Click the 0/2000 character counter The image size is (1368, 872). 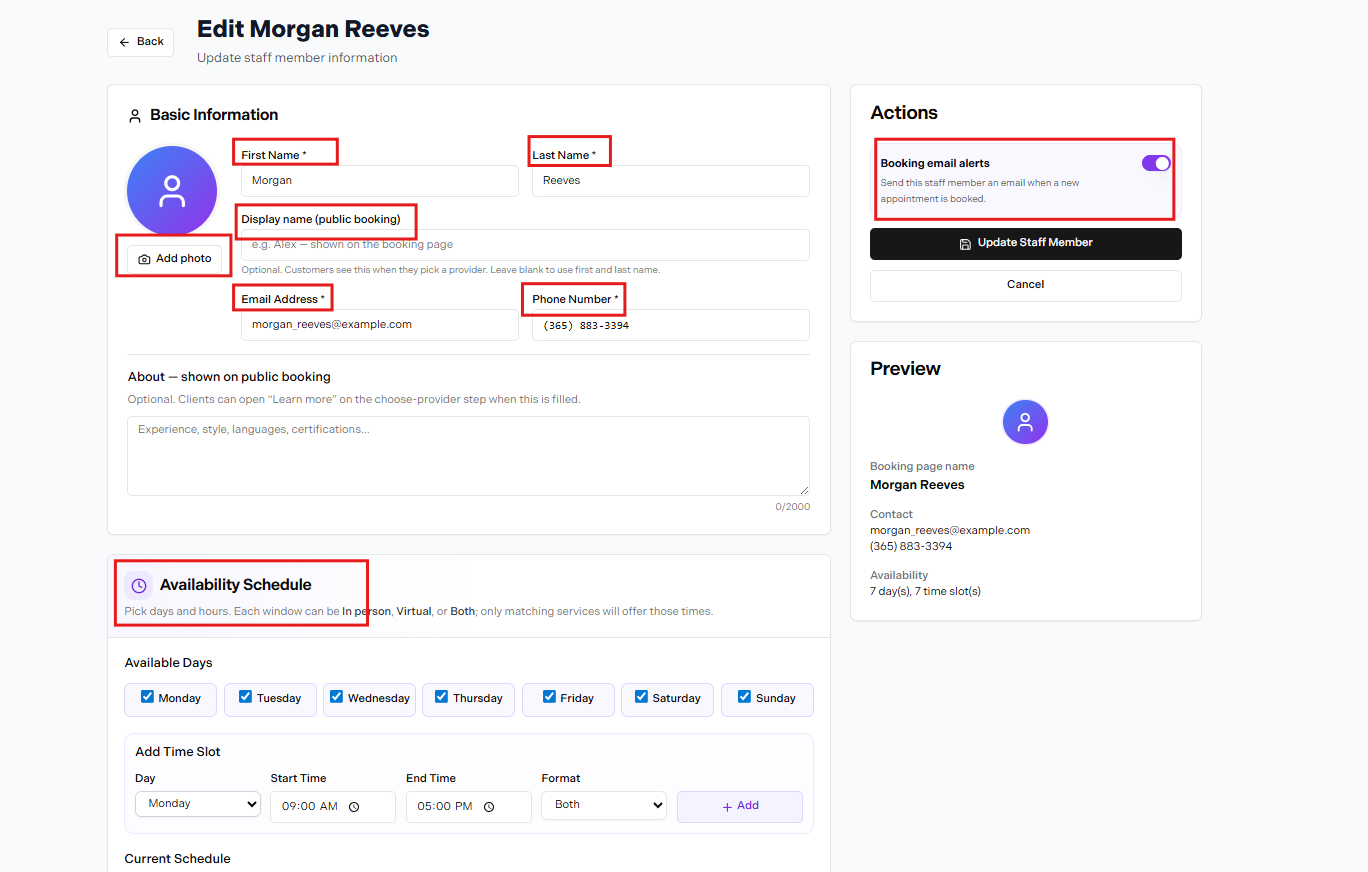click(x=793, y=507)
